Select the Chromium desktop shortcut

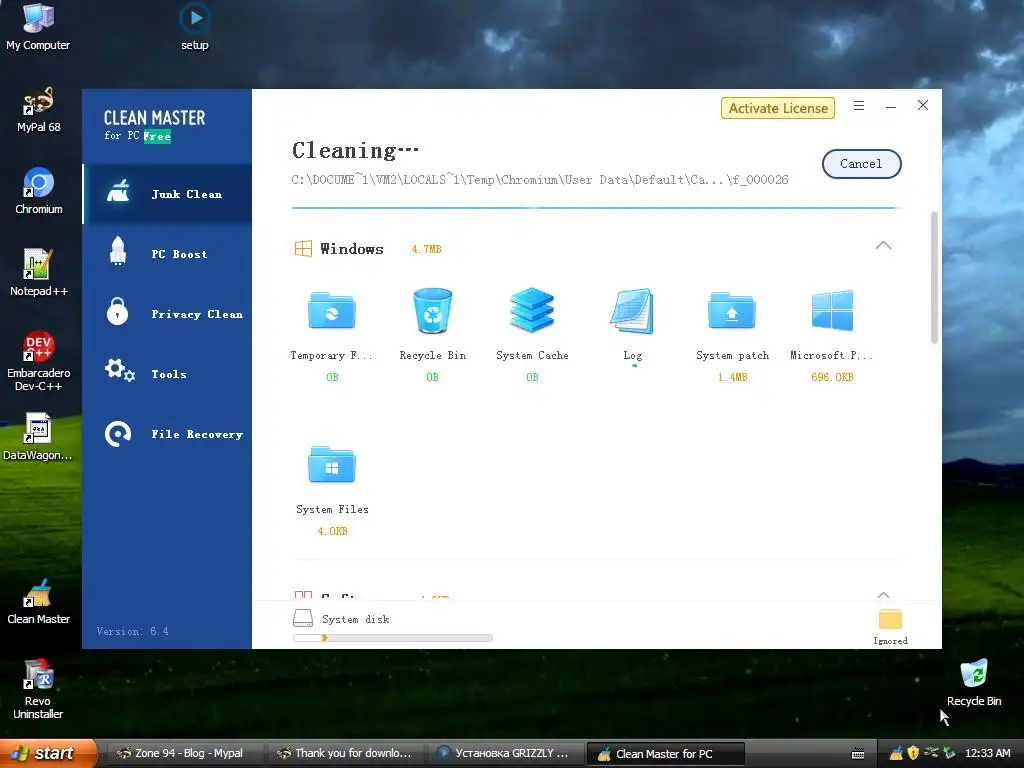(x=39, y=191)
